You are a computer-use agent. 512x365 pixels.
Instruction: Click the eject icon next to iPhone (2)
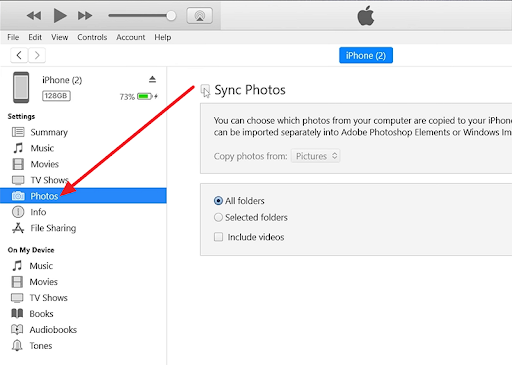[152, 79]
